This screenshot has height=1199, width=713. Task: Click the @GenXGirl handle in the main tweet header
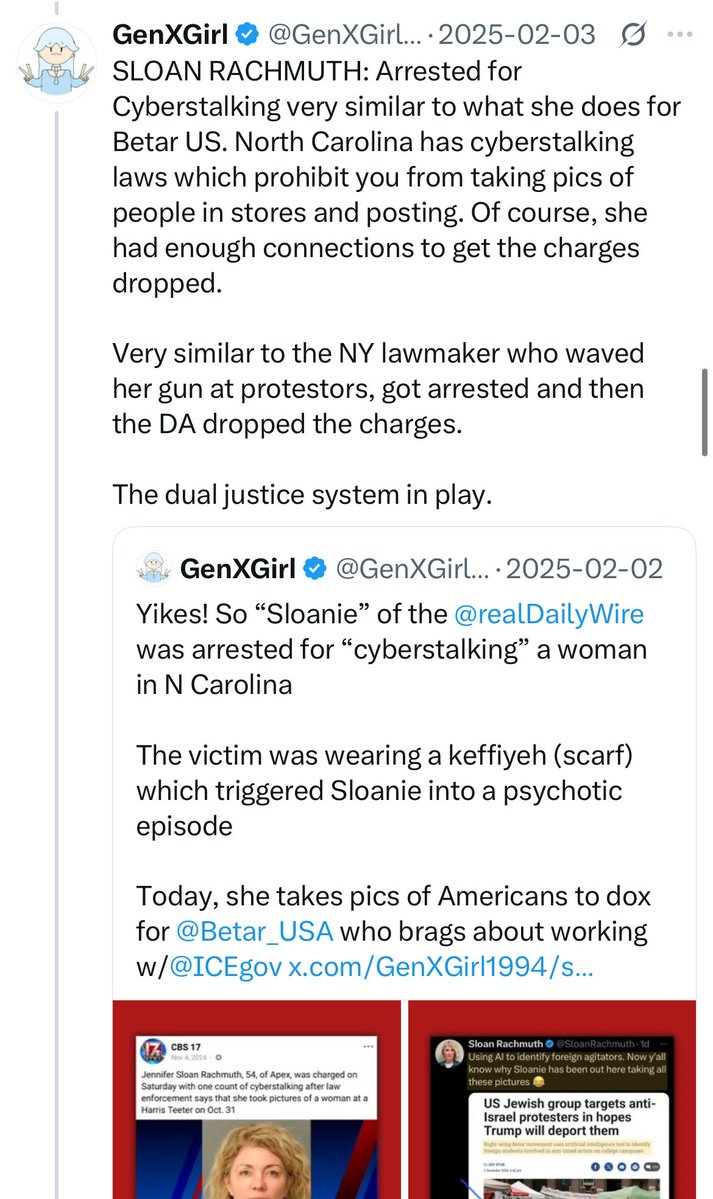[x=332, y=35]
